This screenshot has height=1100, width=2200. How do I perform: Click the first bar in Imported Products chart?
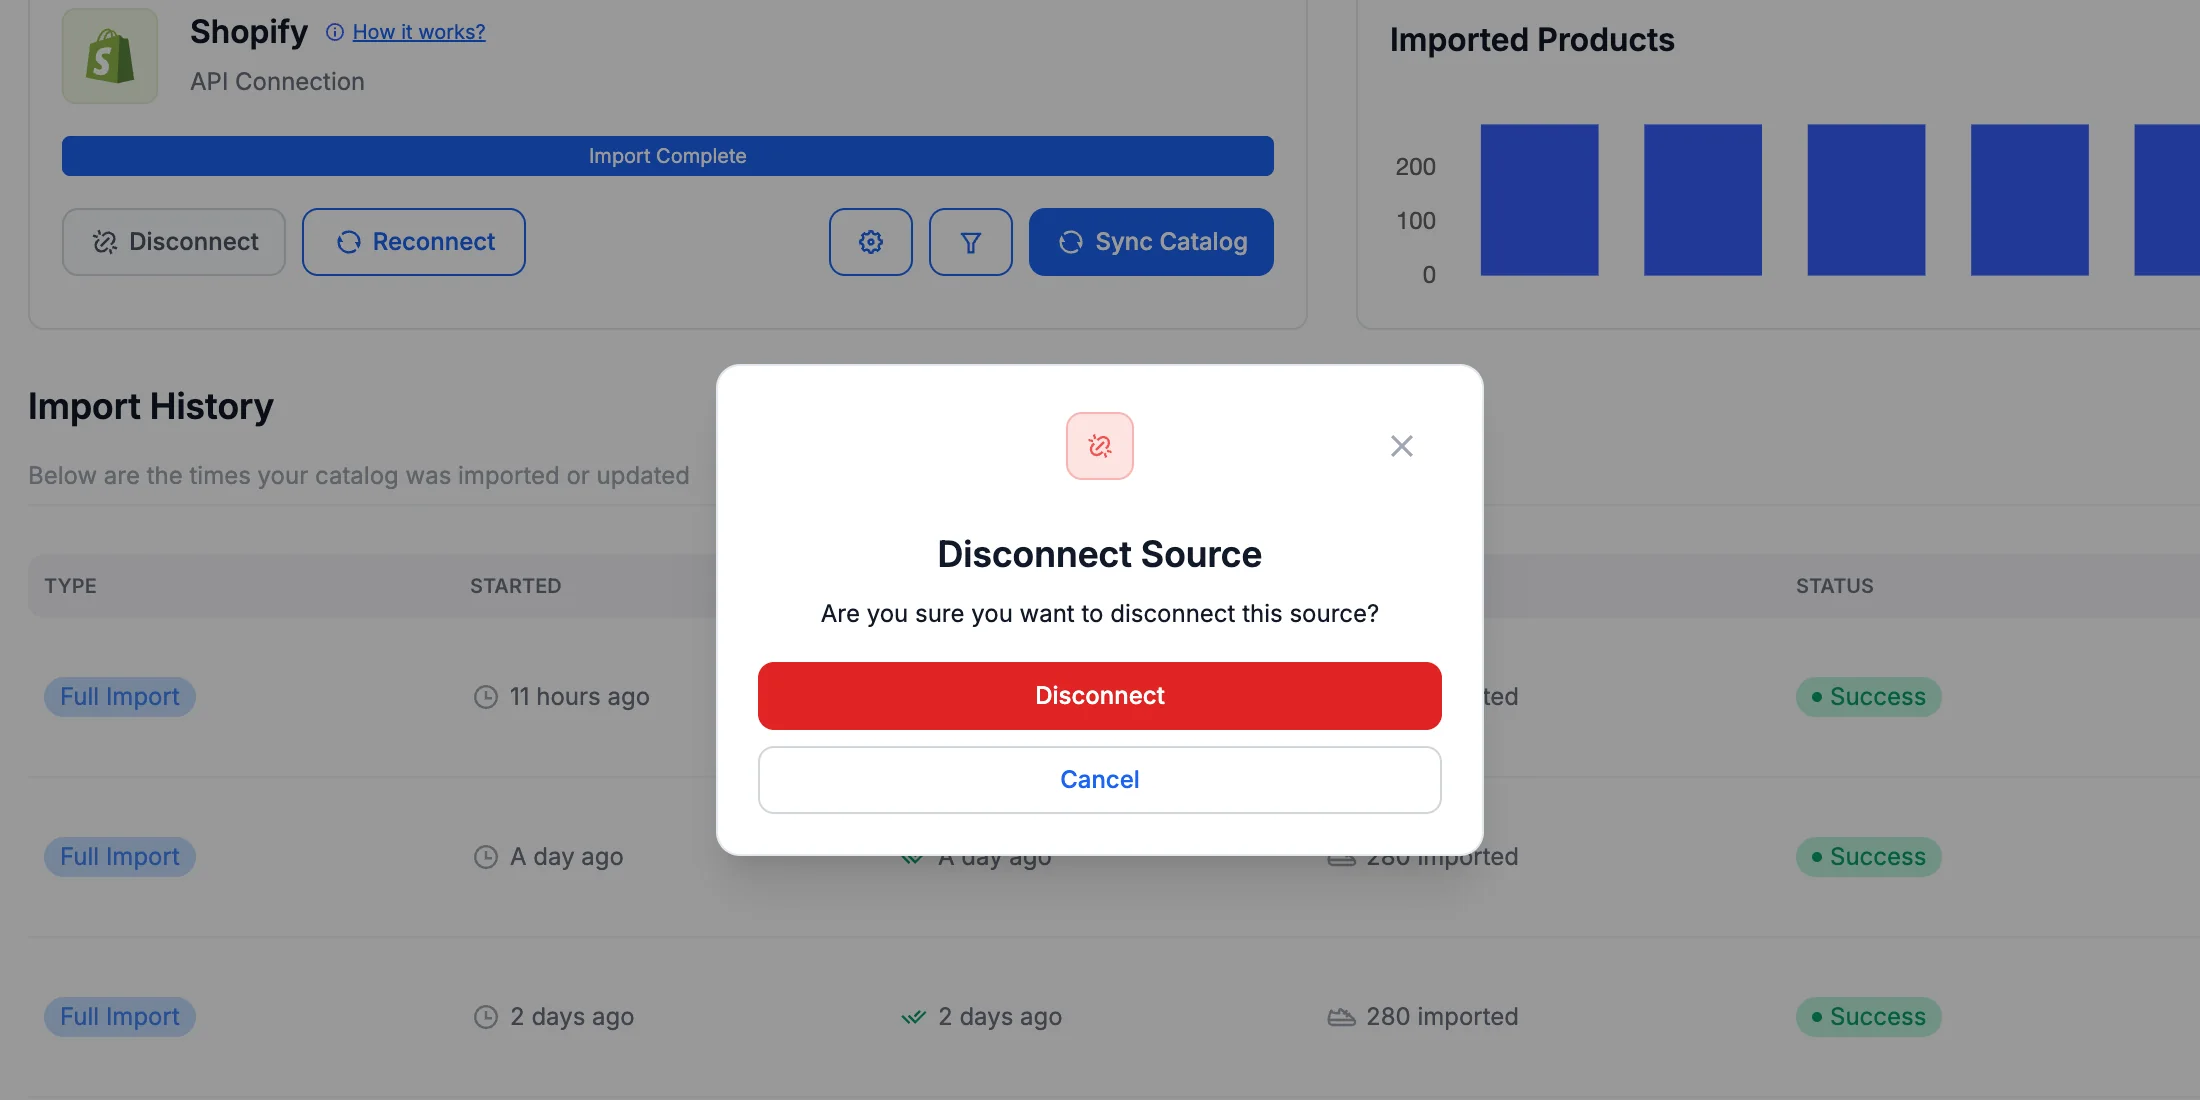[1539, 200]
